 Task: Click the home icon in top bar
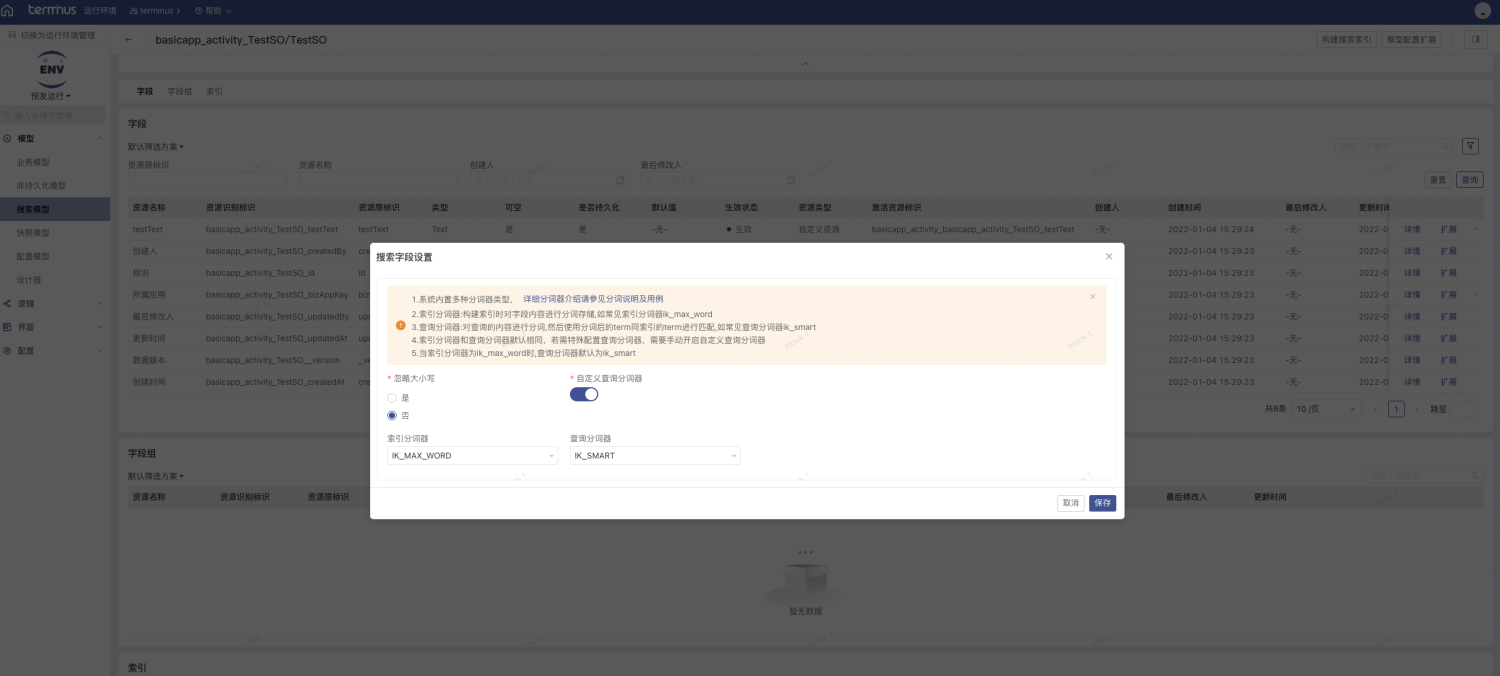8,10
